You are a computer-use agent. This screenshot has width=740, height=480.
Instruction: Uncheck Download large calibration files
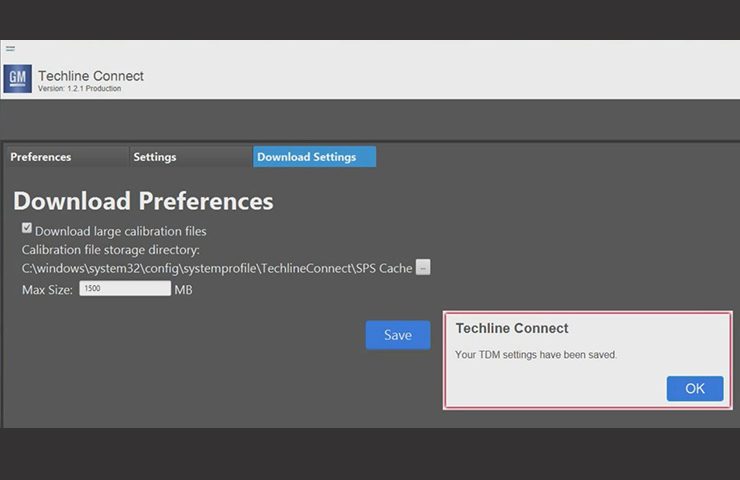tap(27, 228)
